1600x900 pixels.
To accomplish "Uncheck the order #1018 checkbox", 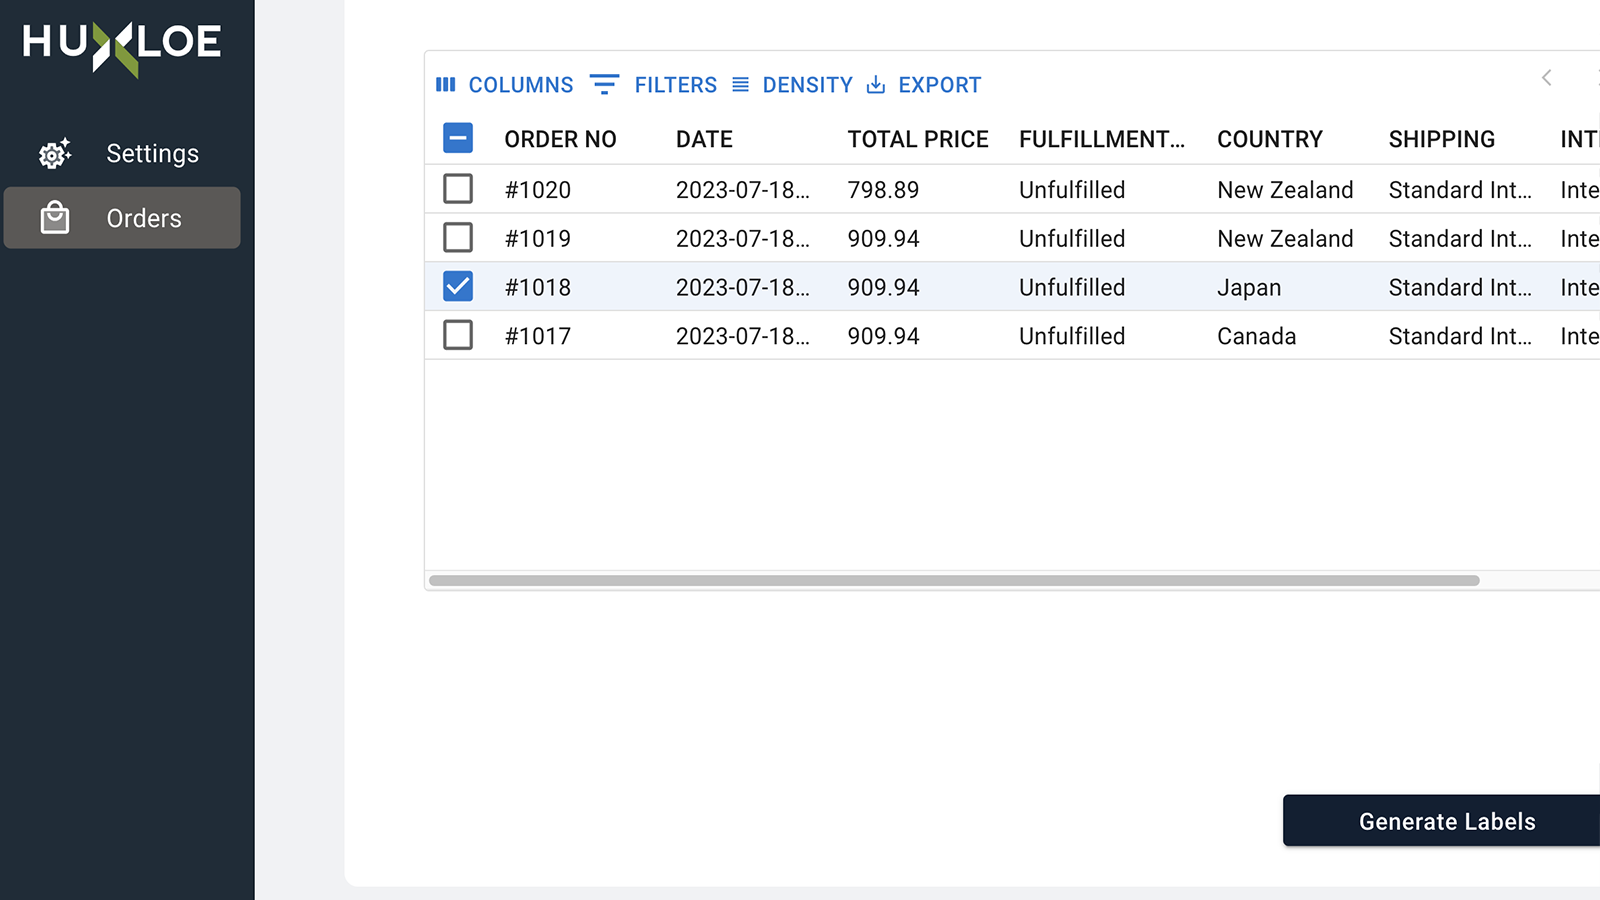I will pyautogui.click(x=458, y=287).
